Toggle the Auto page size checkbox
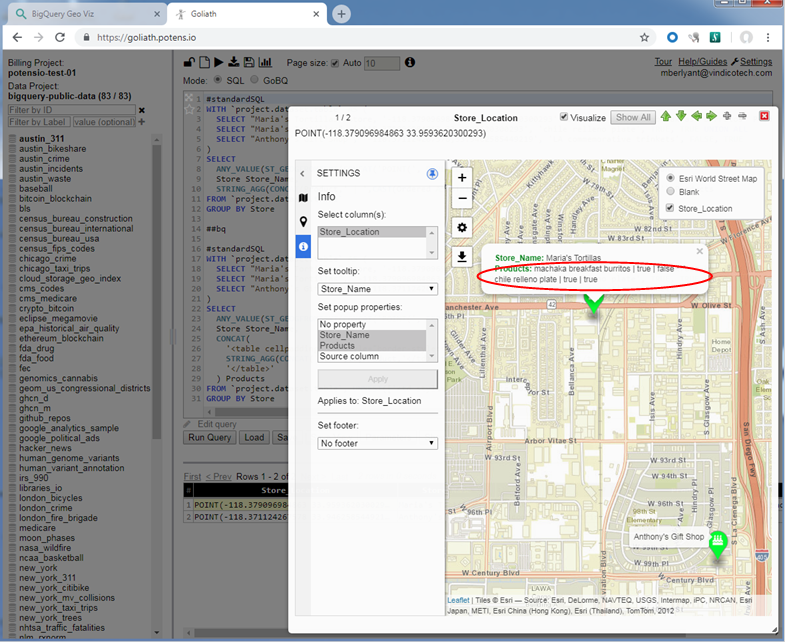This screenshot has height=643, width=786. click(x=335, y=63)
